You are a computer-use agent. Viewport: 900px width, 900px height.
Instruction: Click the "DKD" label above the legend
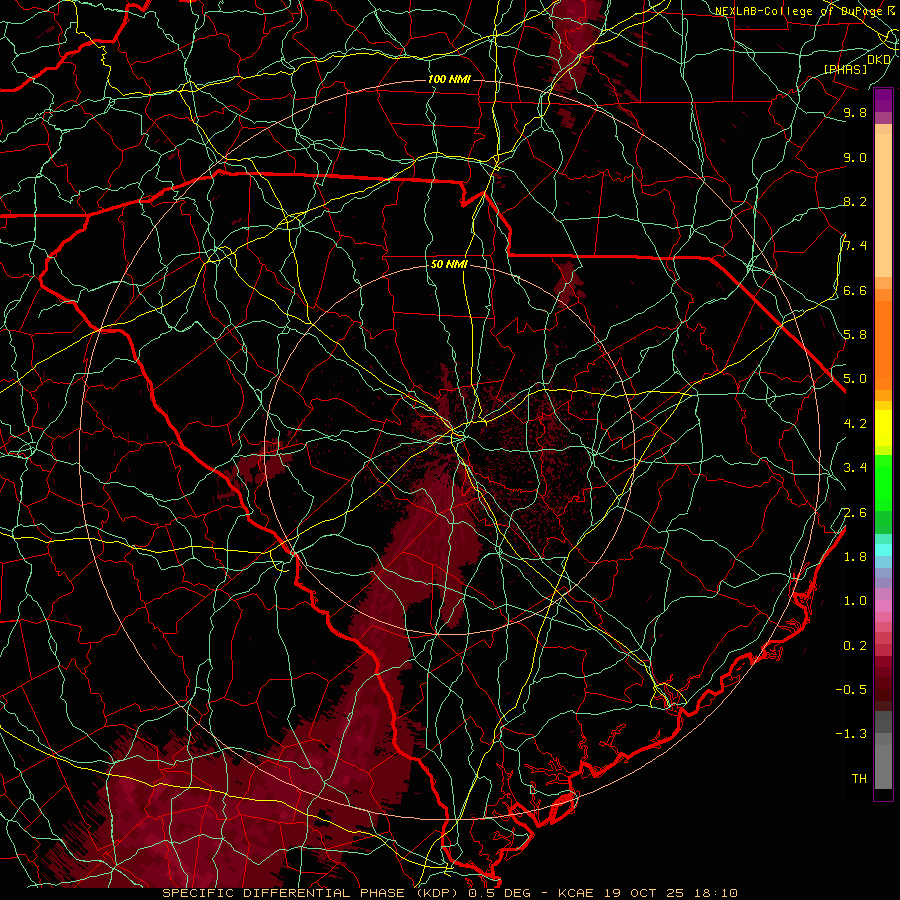tap(879, 59)
